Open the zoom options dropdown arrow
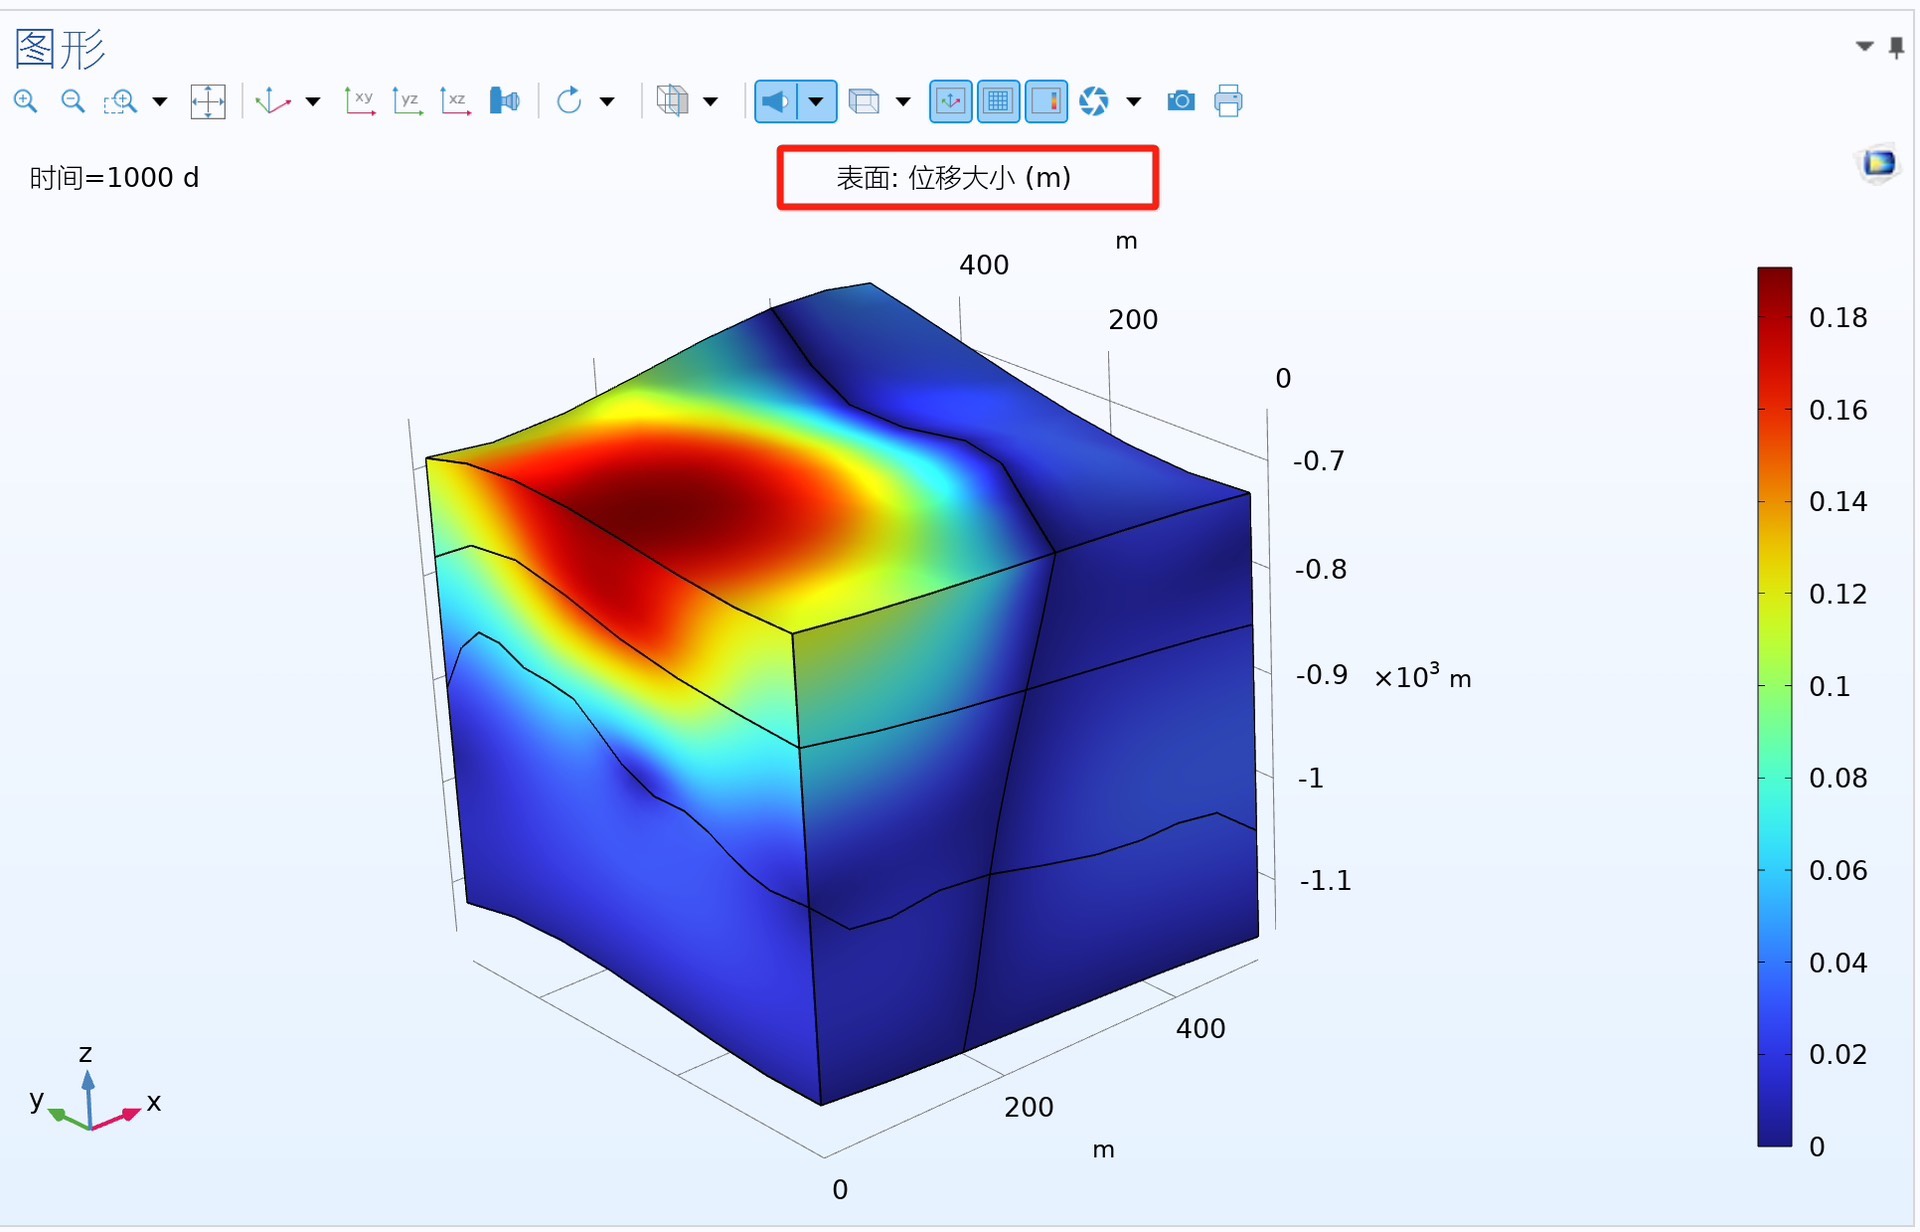The height and width of the screenshot is (1232, 1920). point(160,101)
